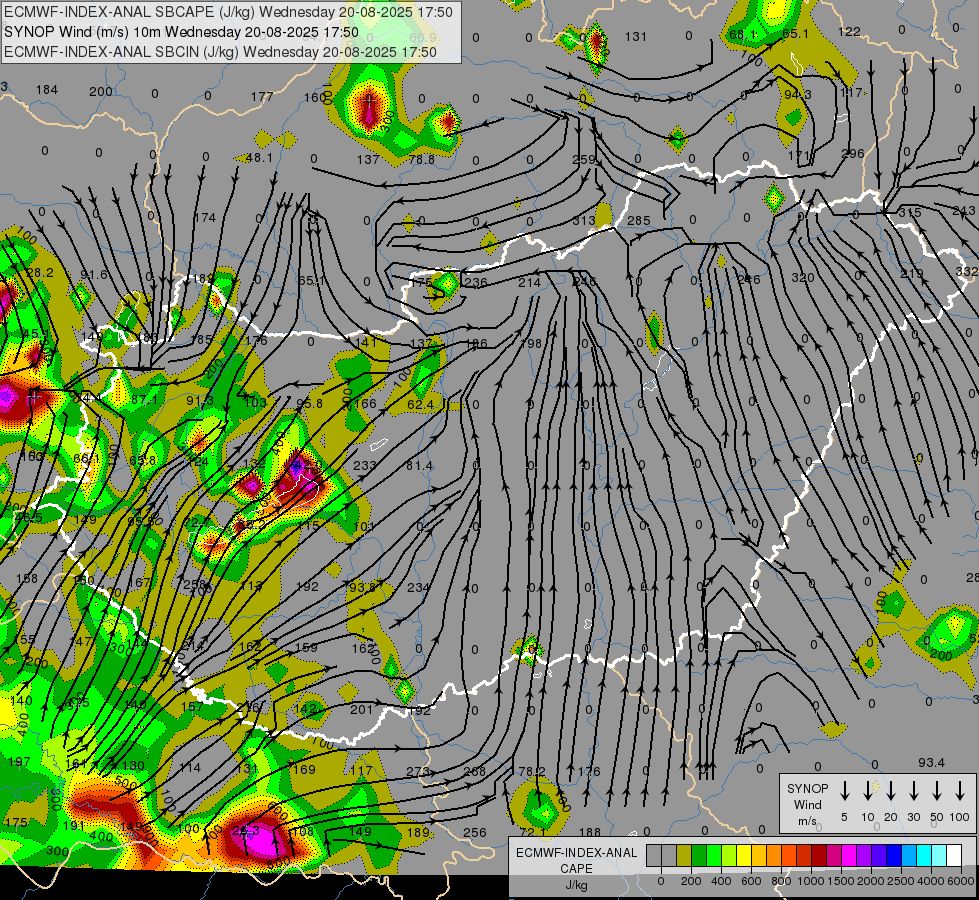Click the map value 93.4 above the wind legend
The height and width of the screenshot is (900, 979).
932,763
